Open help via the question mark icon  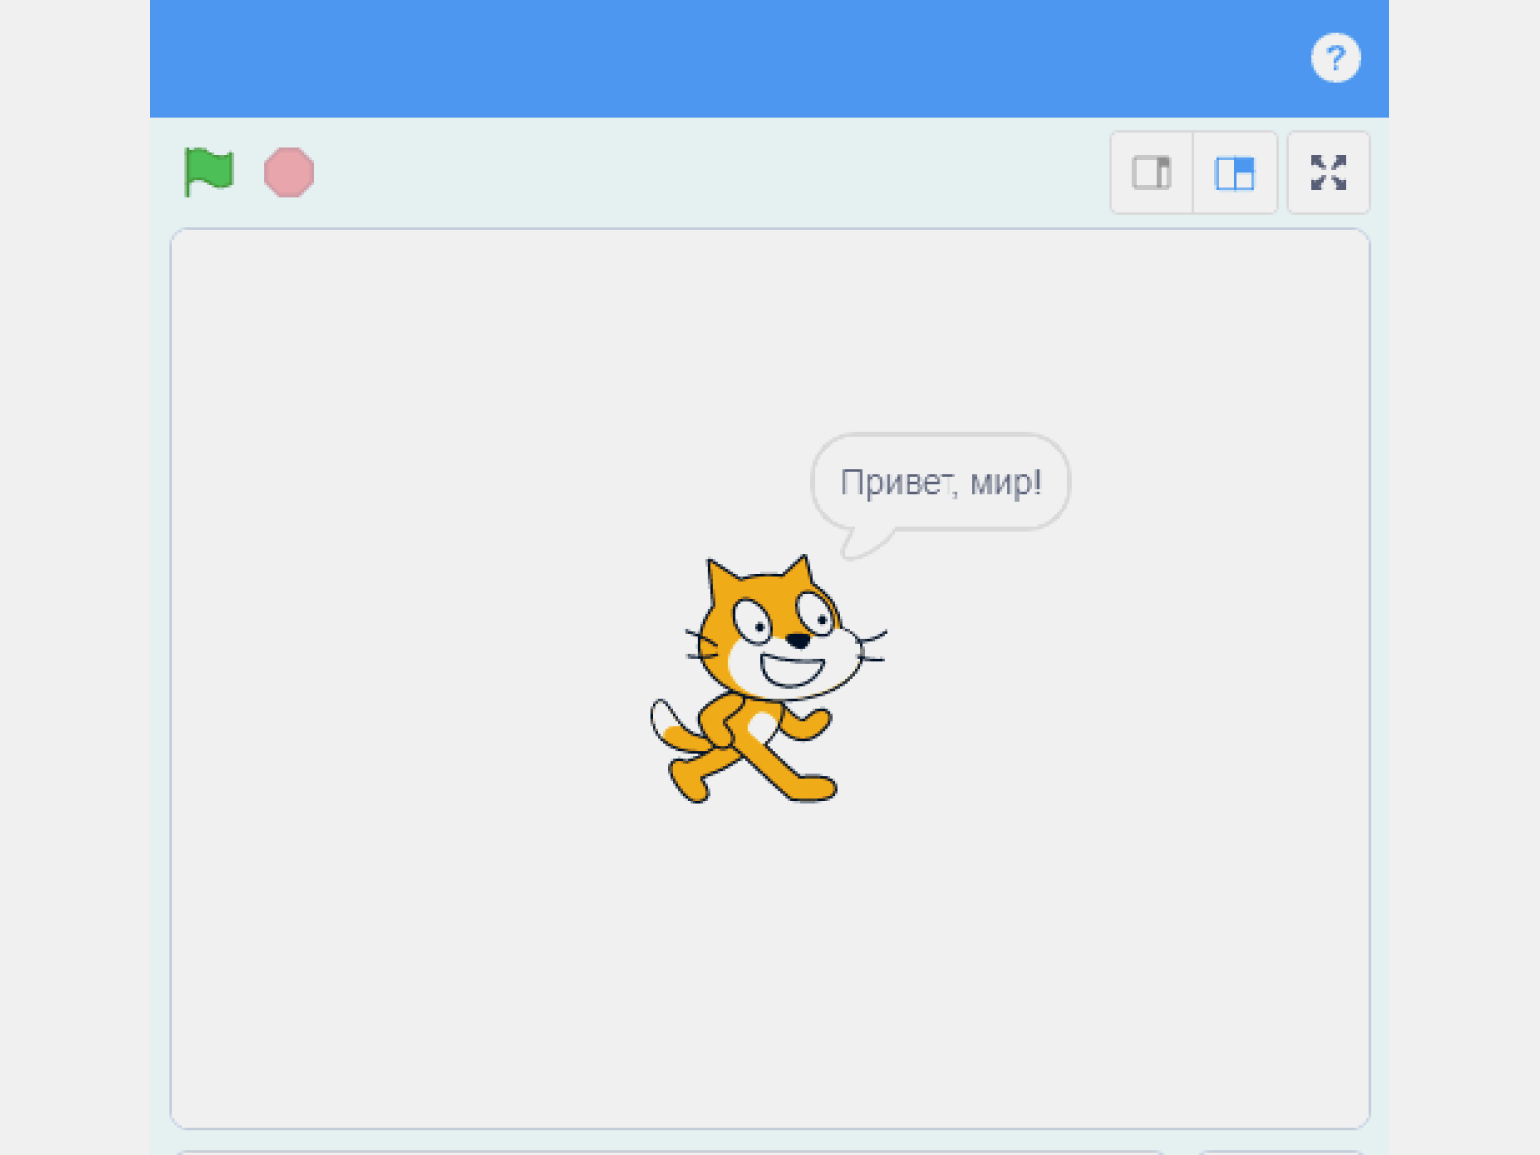coord(1335,58)
